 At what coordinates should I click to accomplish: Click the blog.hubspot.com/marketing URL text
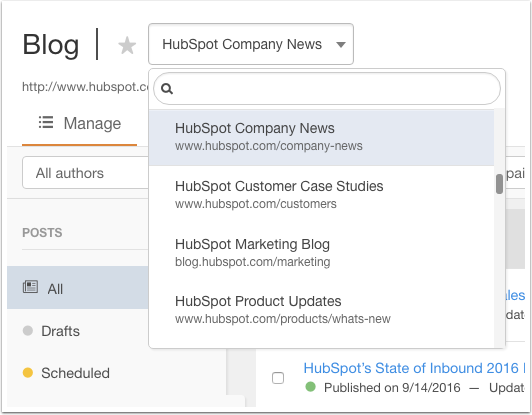pos(253,262)
